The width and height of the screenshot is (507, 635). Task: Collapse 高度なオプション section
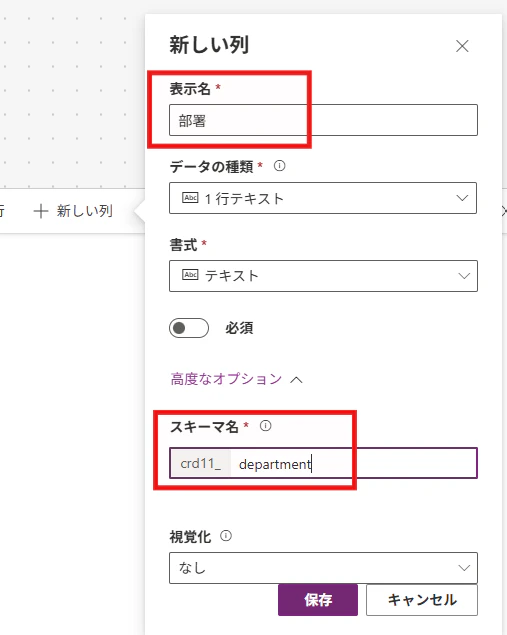[x=226, y=379]
